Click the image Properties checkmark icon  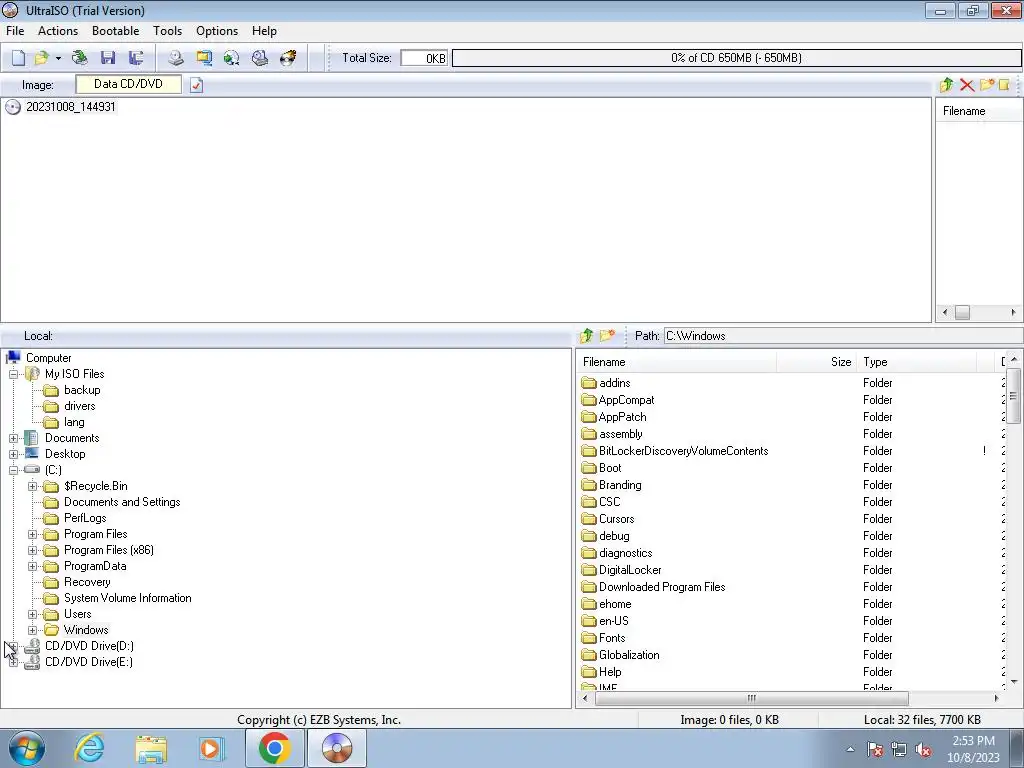(197, 85)
